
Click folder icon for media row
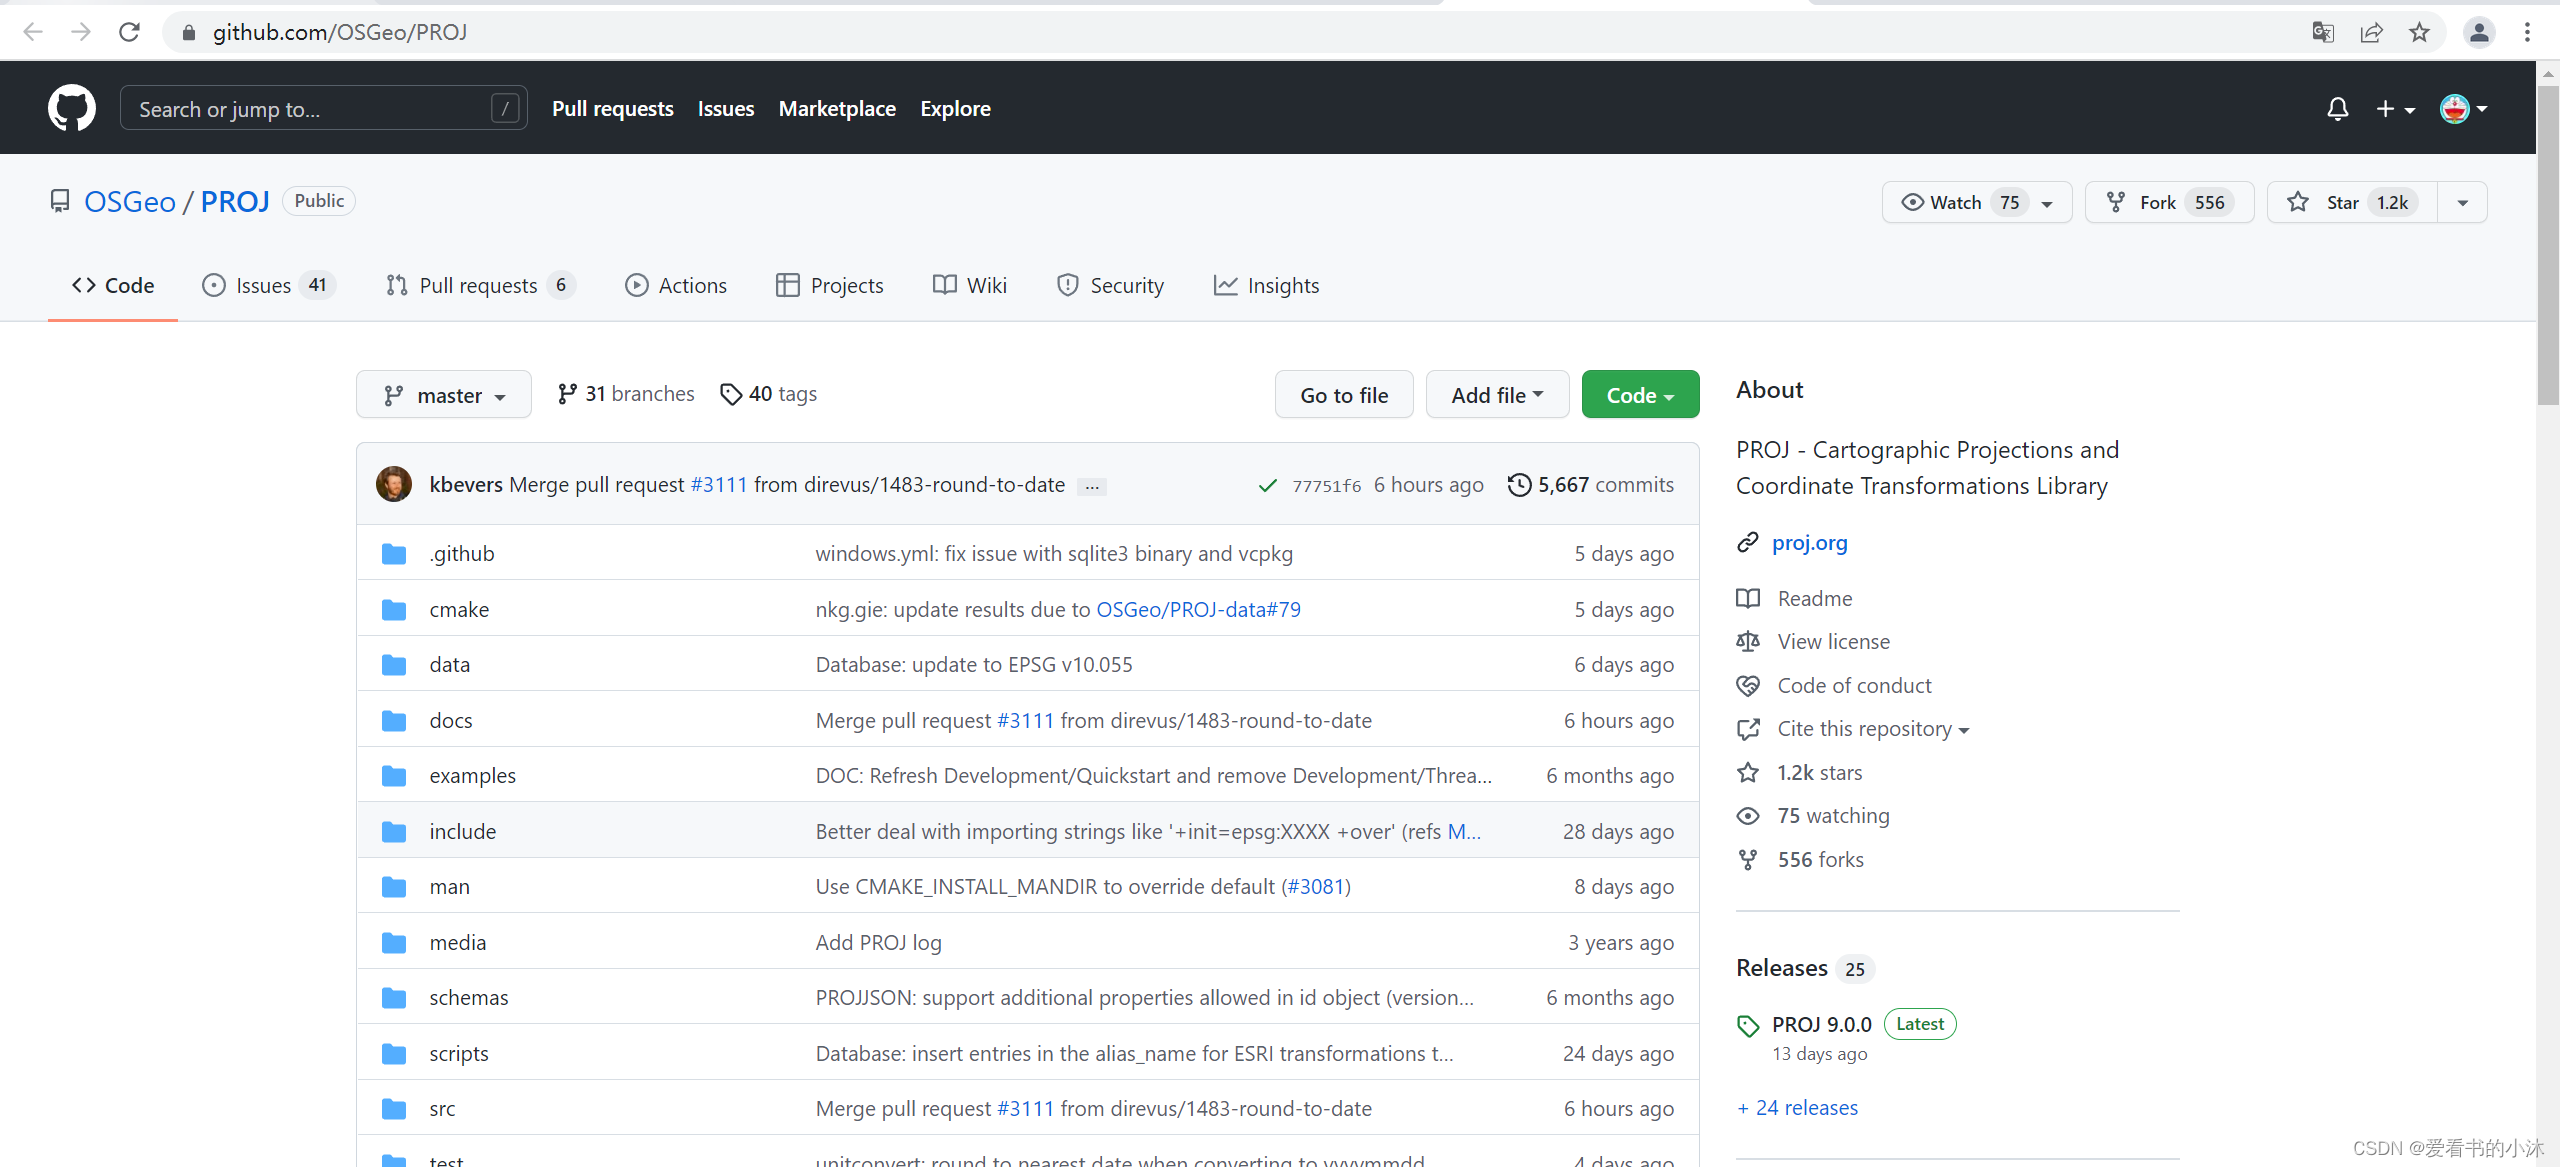click(x=394, y=942)
